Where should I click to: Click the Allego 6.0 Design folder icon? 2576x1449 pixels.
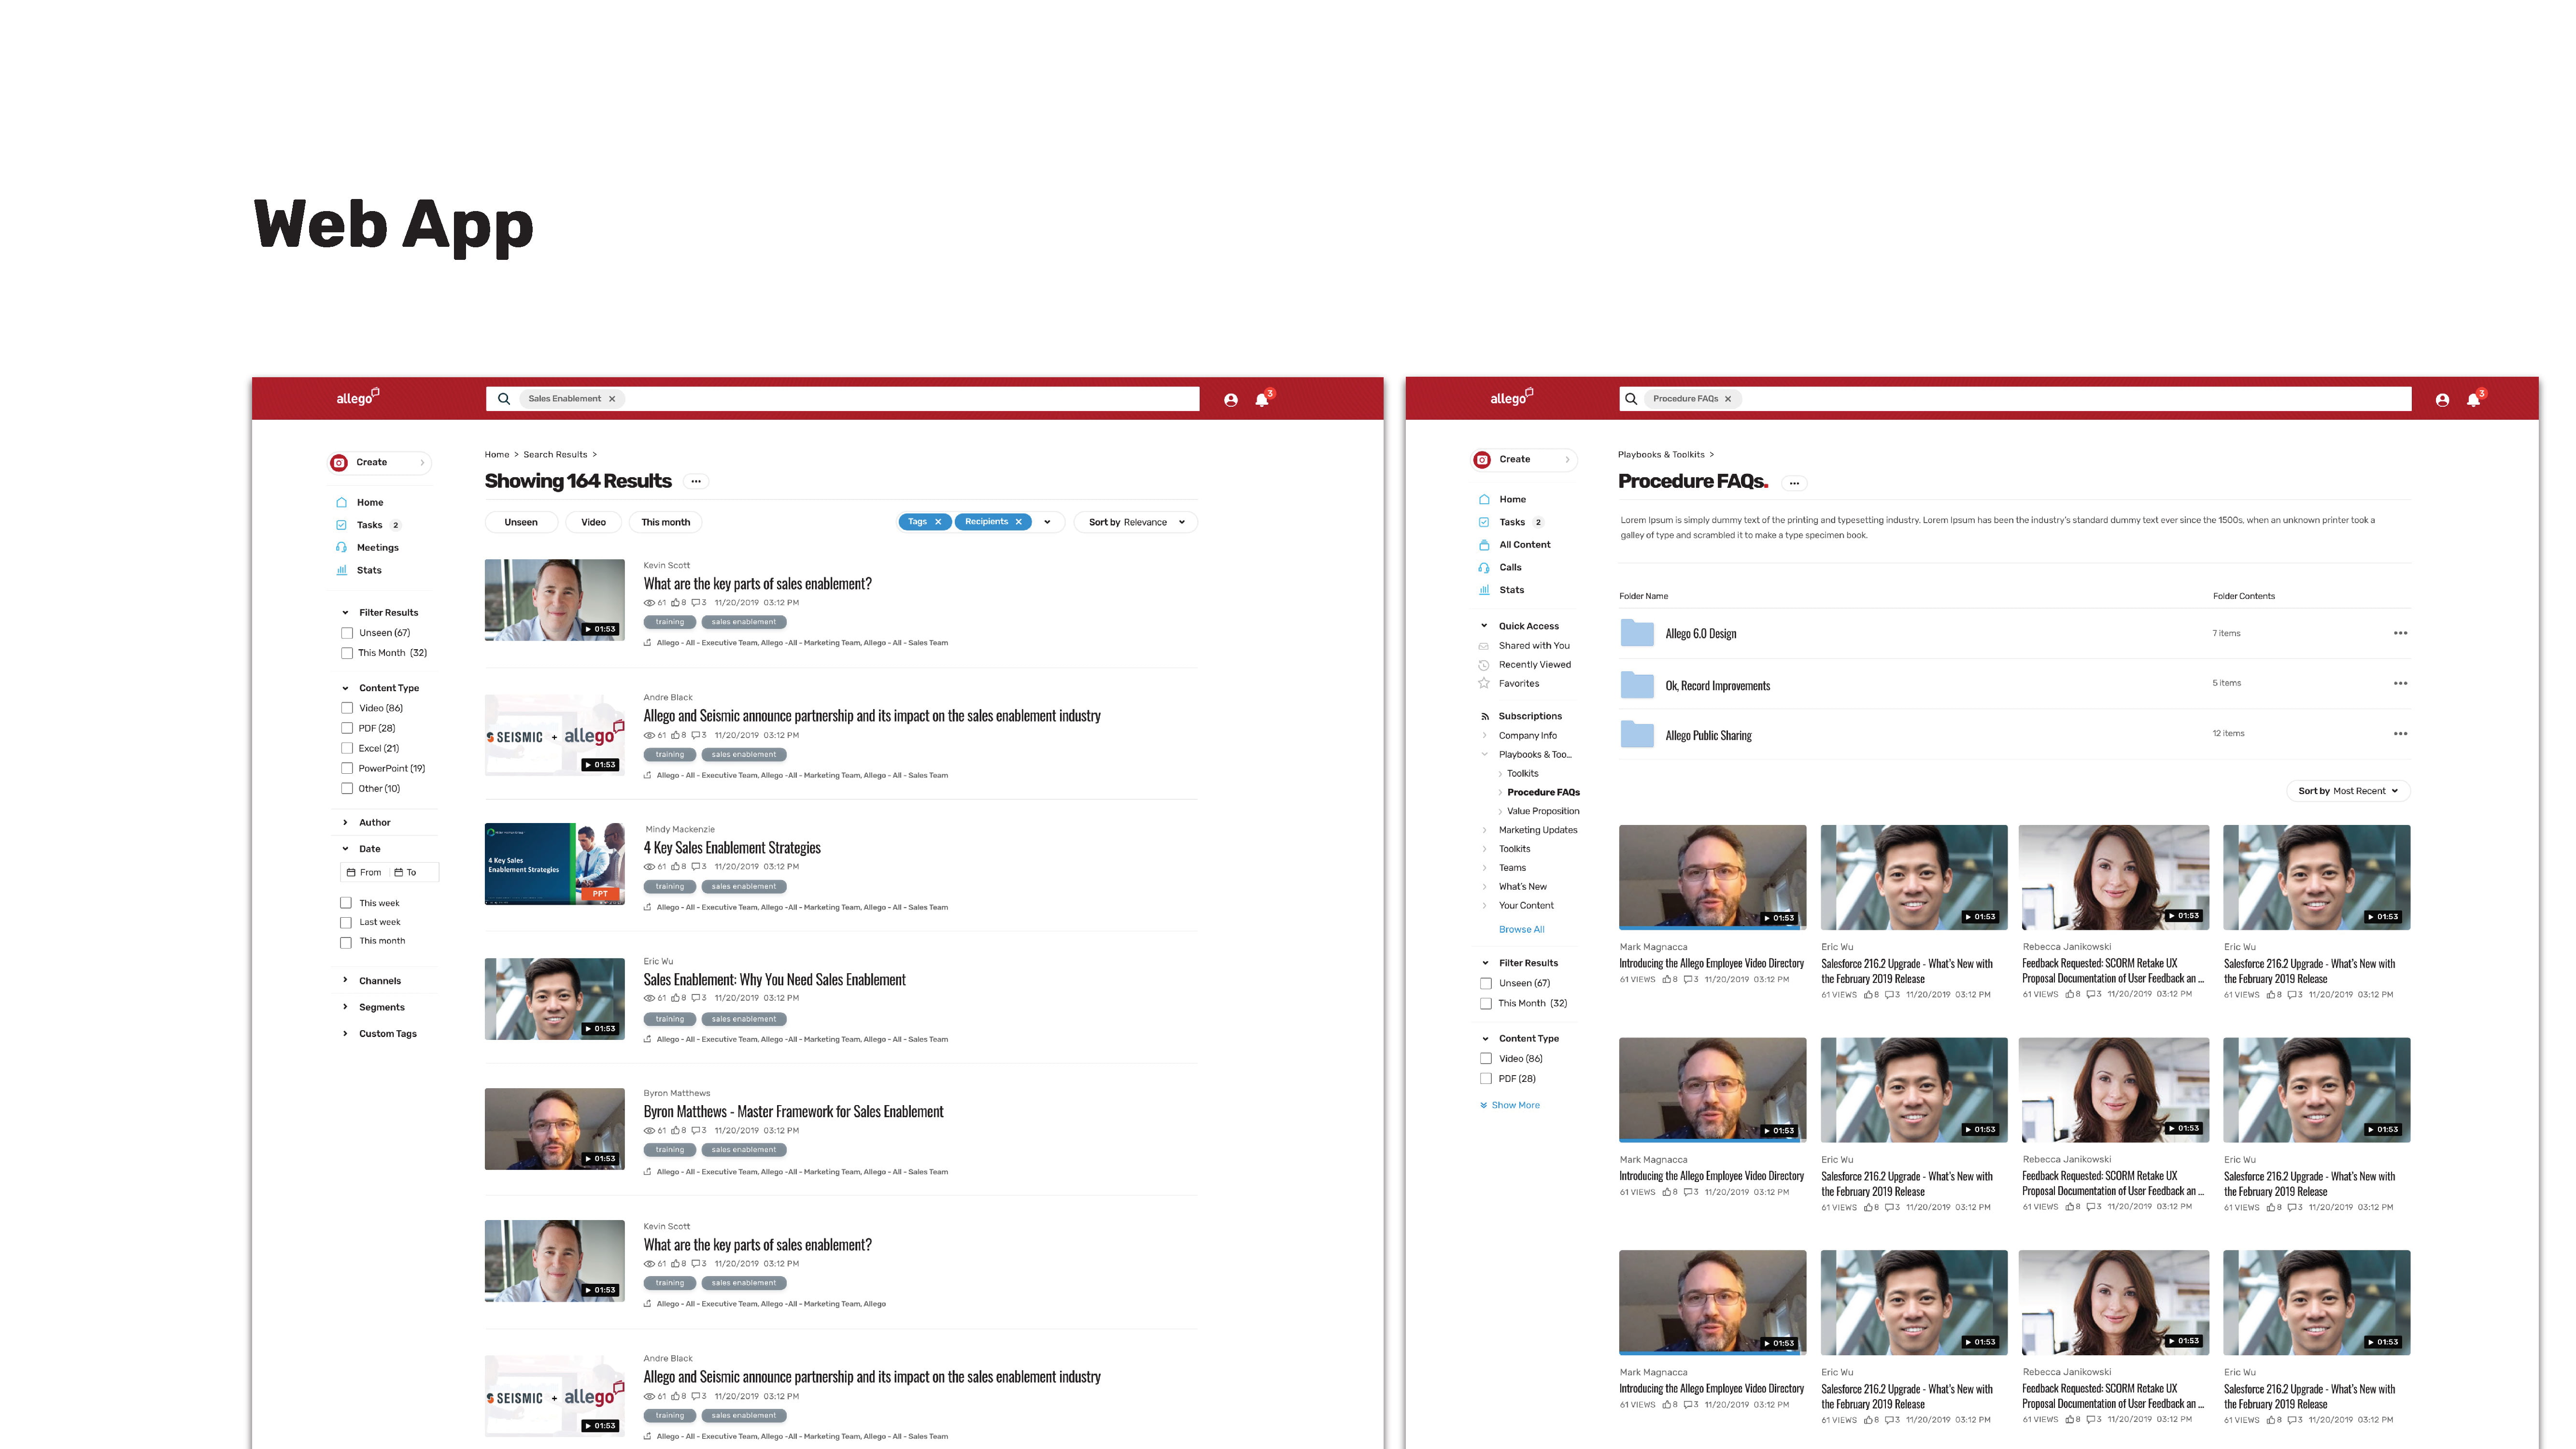coord(1637,633)
